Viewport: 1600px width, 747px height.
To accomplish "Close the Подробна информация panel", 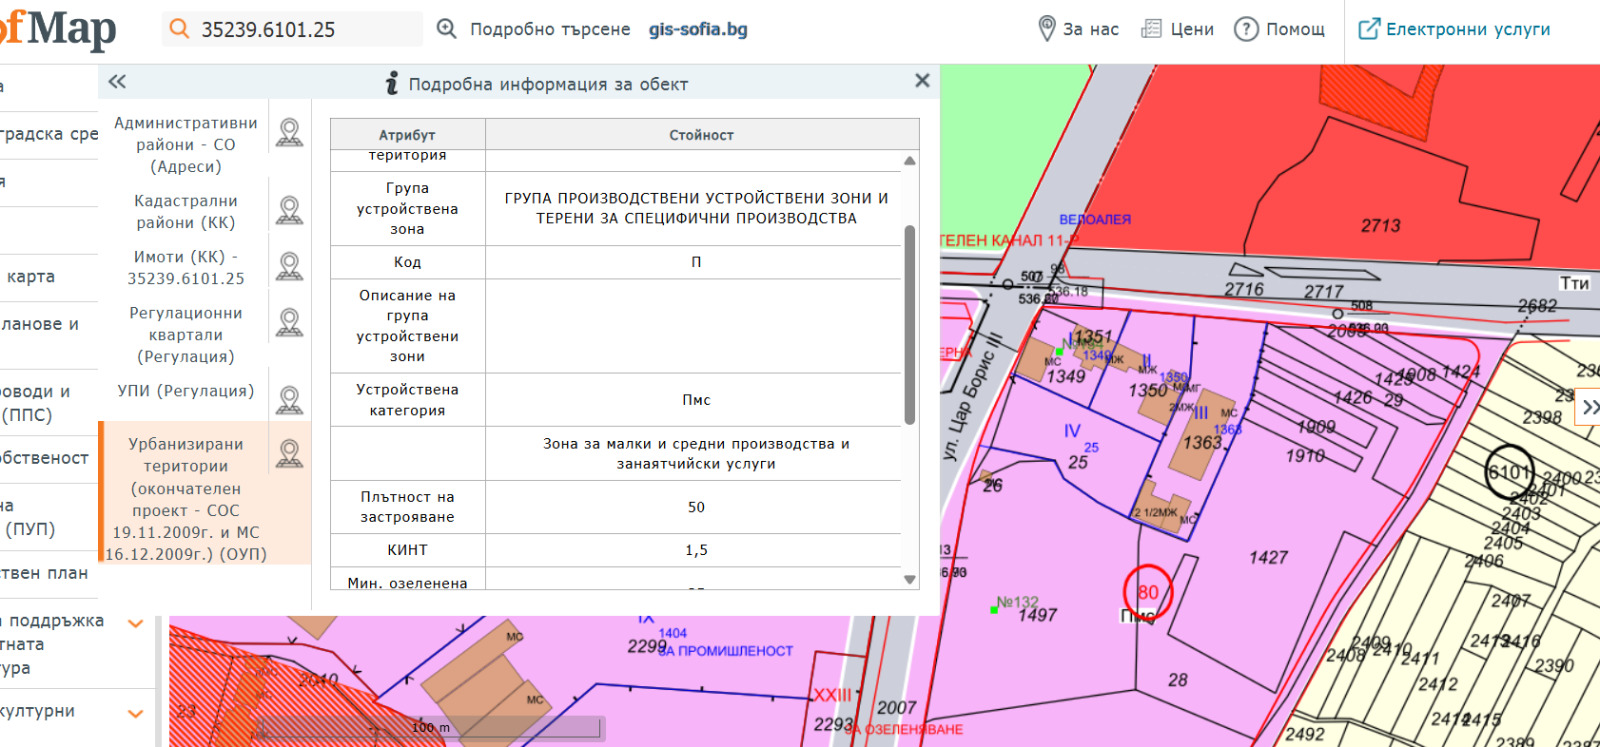I will (x=922, y=81).
